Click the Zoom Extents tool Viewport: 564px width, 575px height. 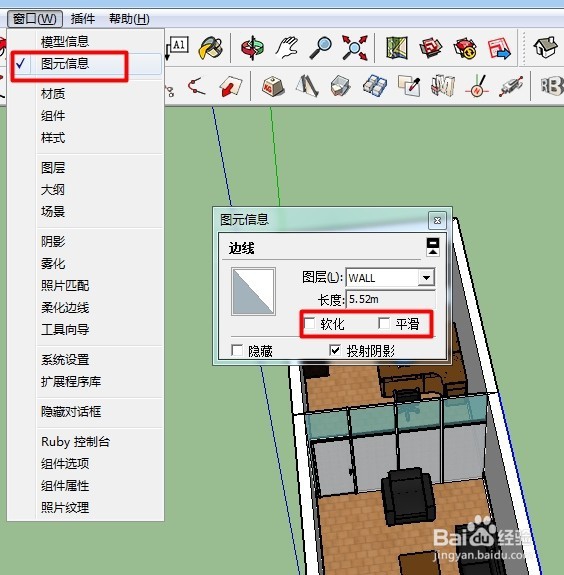pos(354,48)
